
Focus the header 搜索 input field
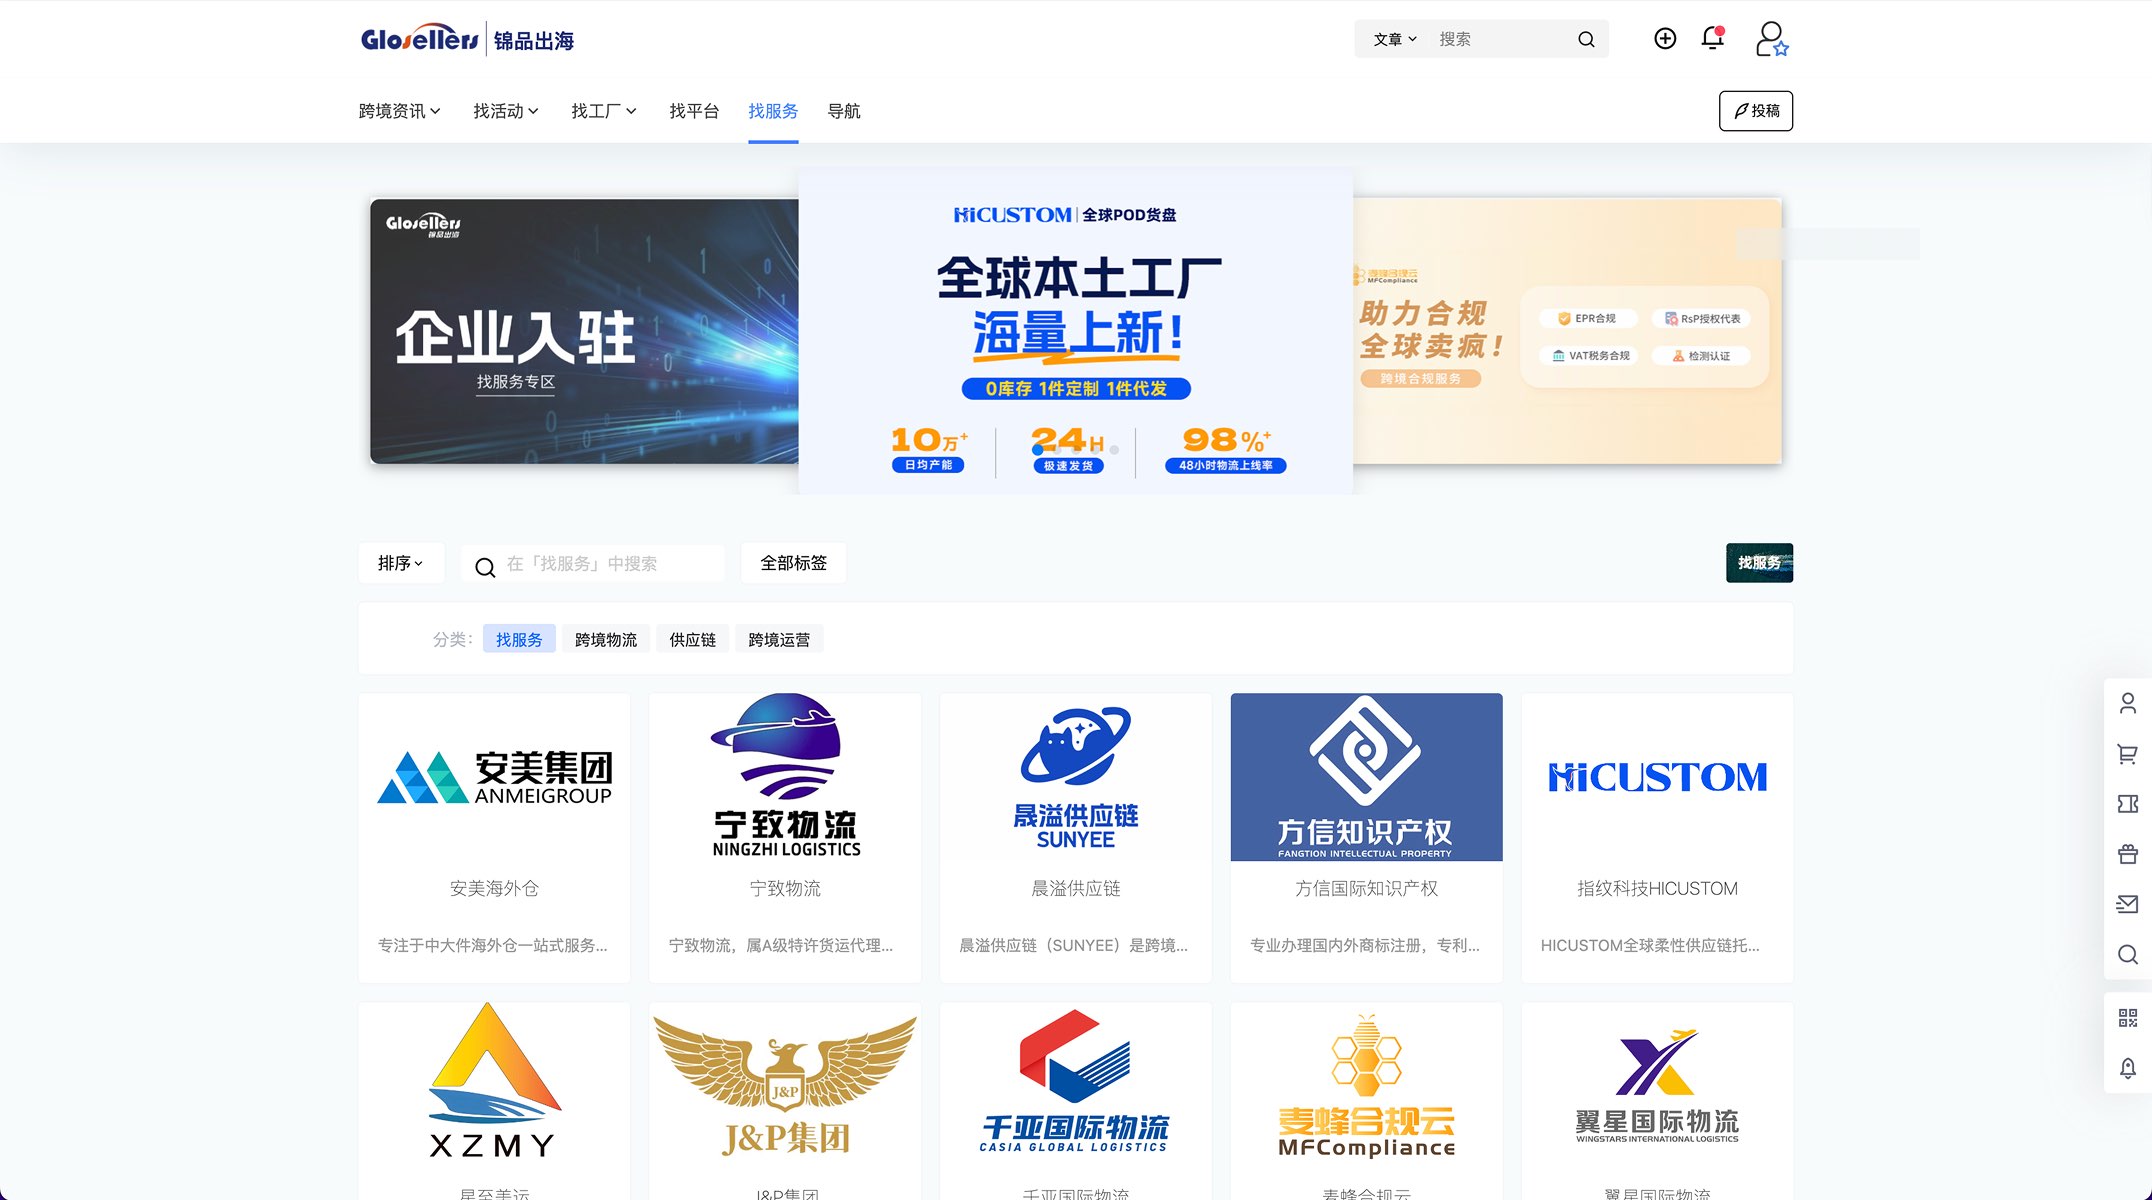pyautogui.click(x=1500, y=39)
